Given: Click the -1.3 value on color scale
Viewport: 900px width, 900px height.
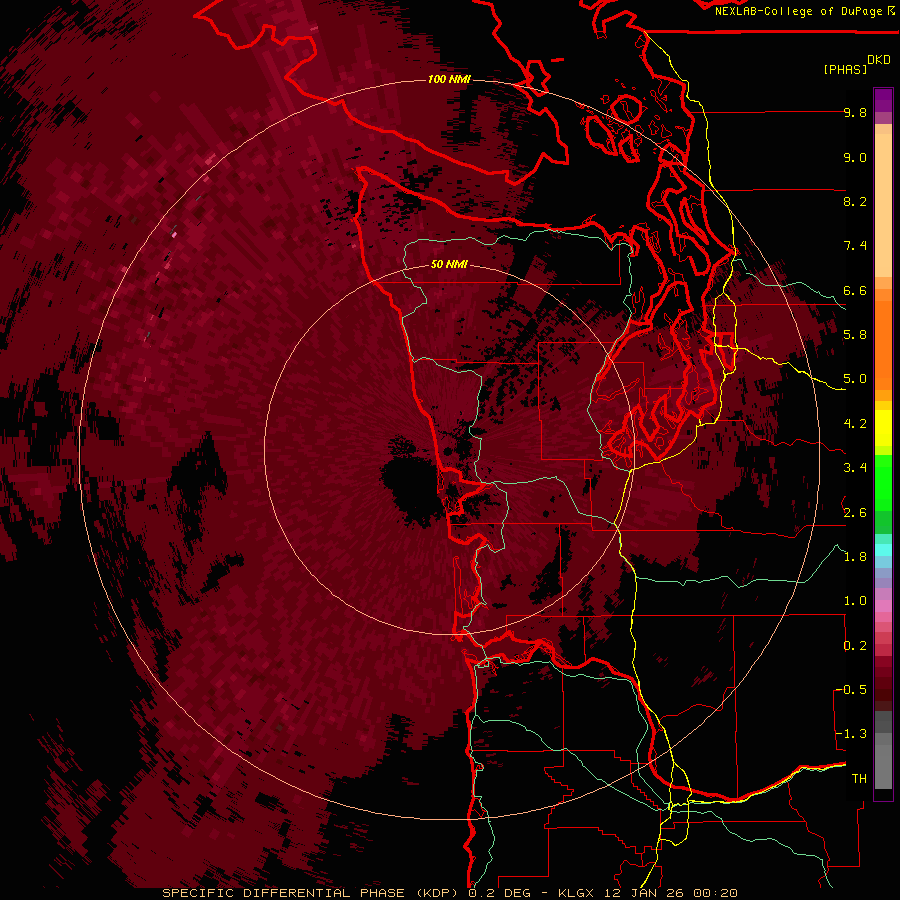Looking at the screenshot, I should (x=851, y=734).
